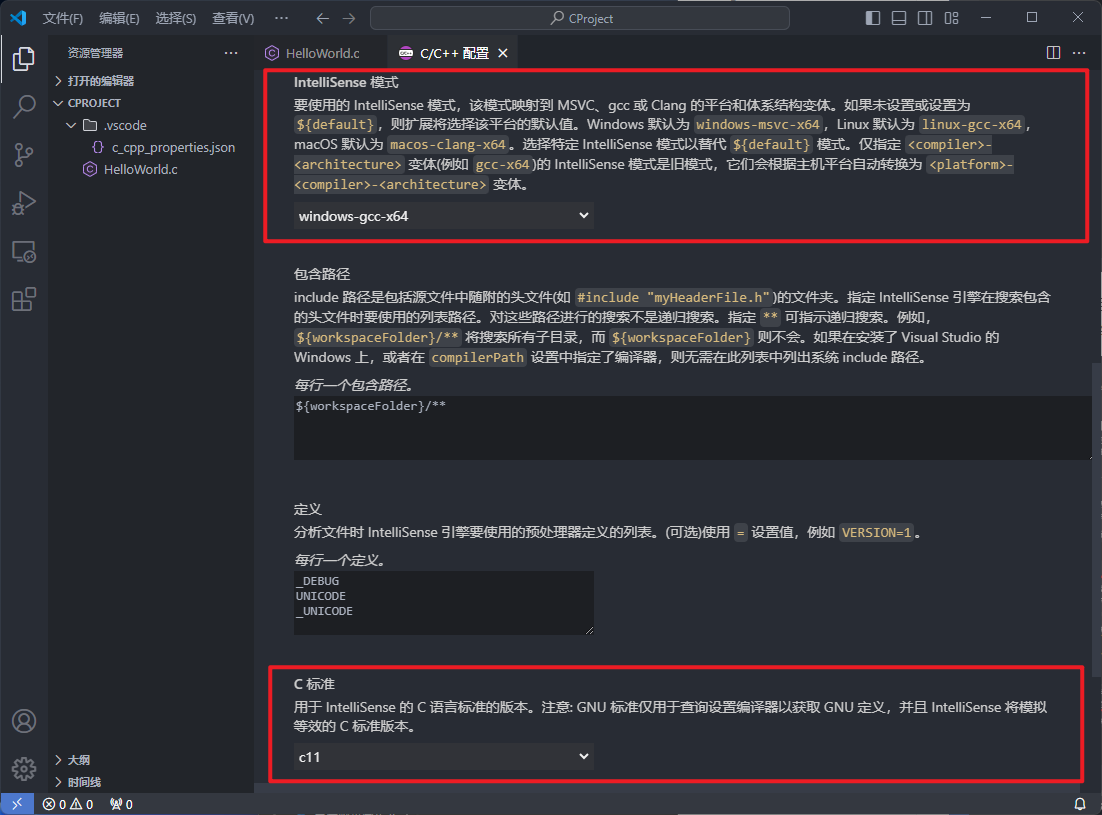This screenshot has width=1102, height=815.
Task: Click the 资源管理器 panel title
Action: 96,53
